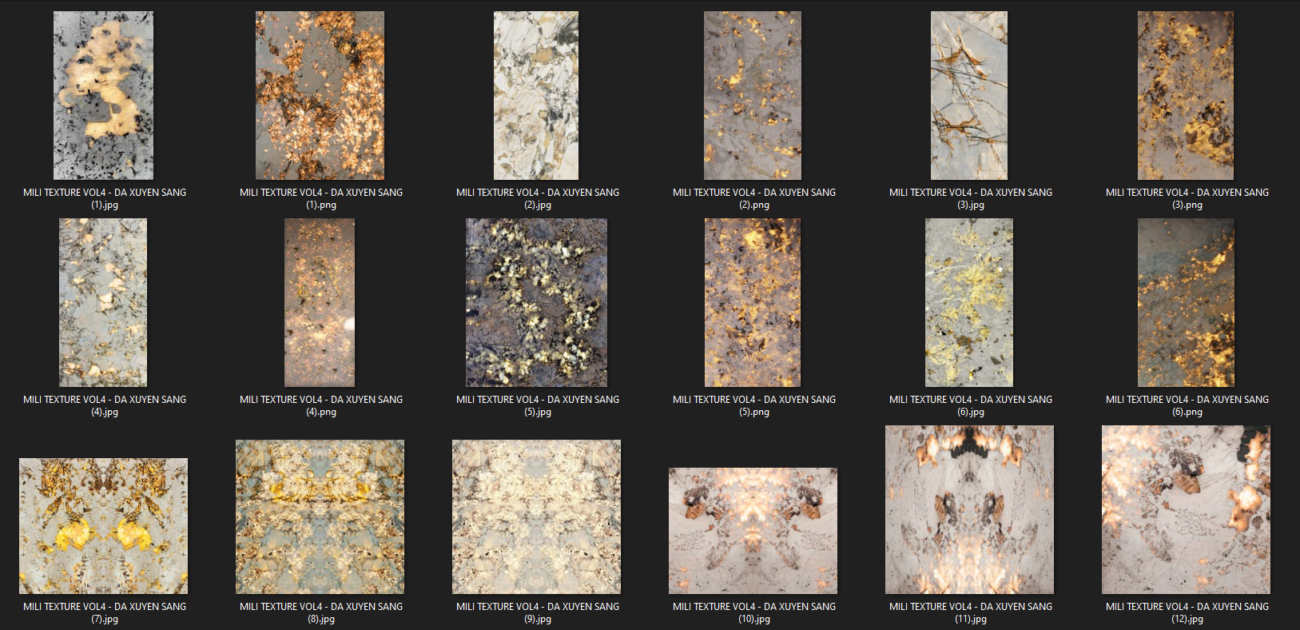Click file name ending in (8).jpg
This screenshot has height=630, width=1300.
point(321,612)
